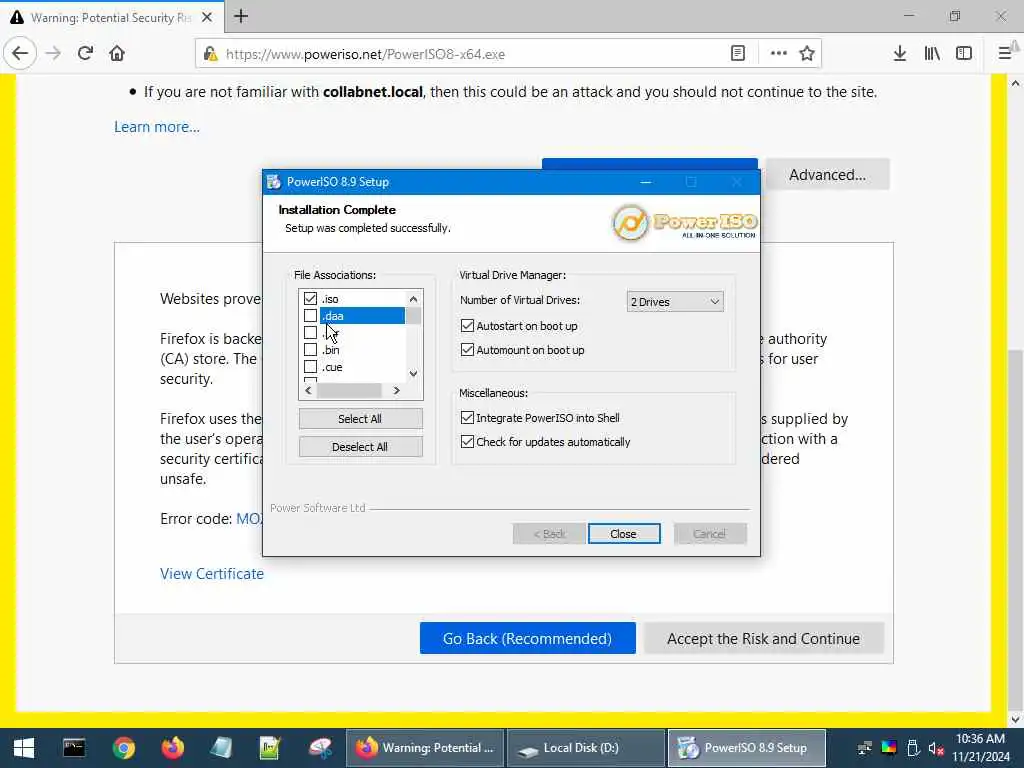Click the Advanced... button in Firefox
This screenshot has width=1024, height=768.
pyautogui.click(x=827, y=174)
